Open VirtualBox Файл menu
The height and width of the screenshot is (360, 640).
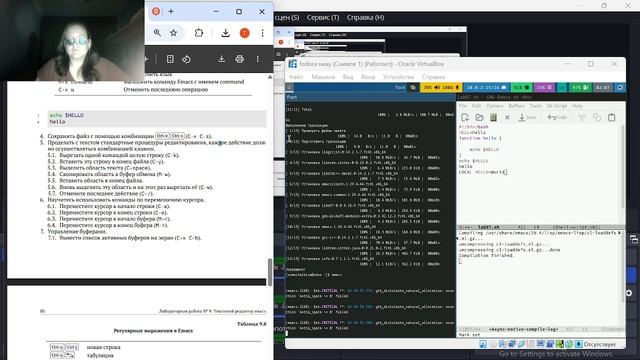point(296,77)
